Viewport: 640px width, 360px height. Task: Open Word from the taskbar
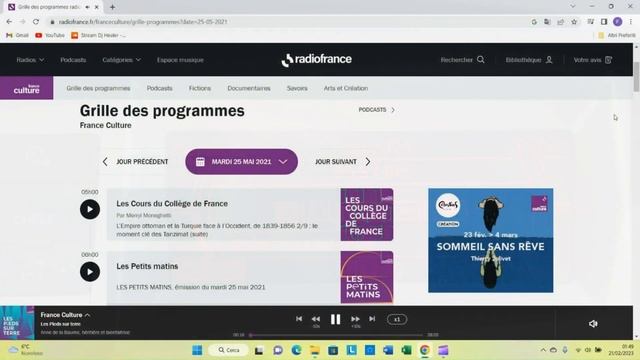tap(388, 350)
